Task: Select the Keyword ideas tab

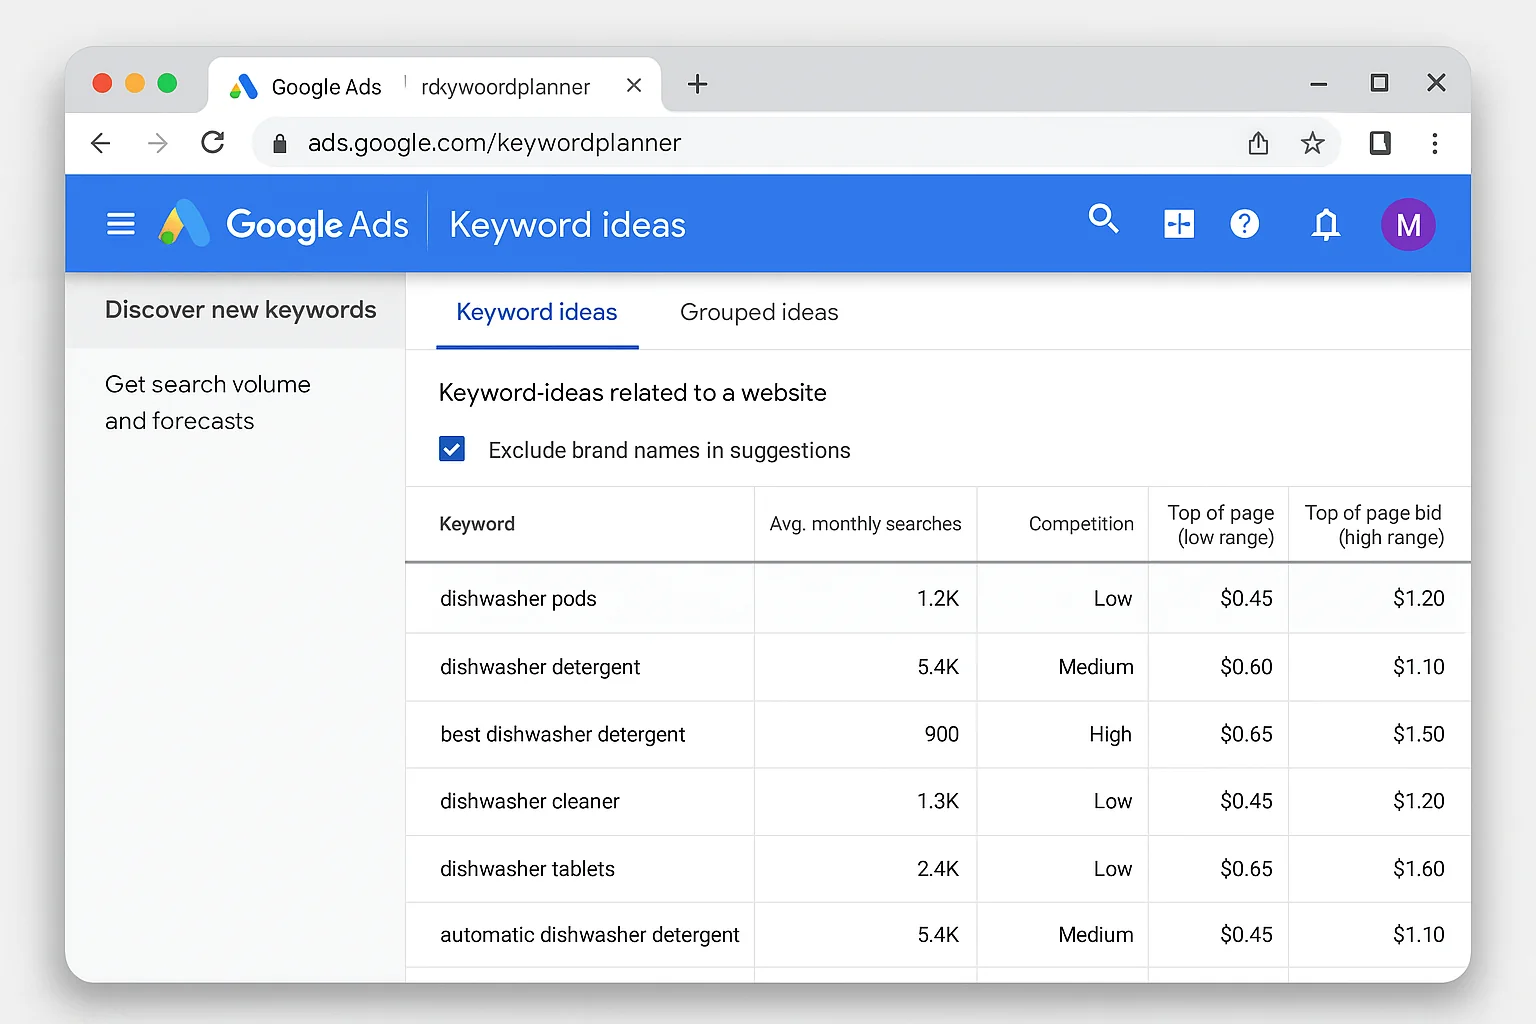Action: [536, 312]
